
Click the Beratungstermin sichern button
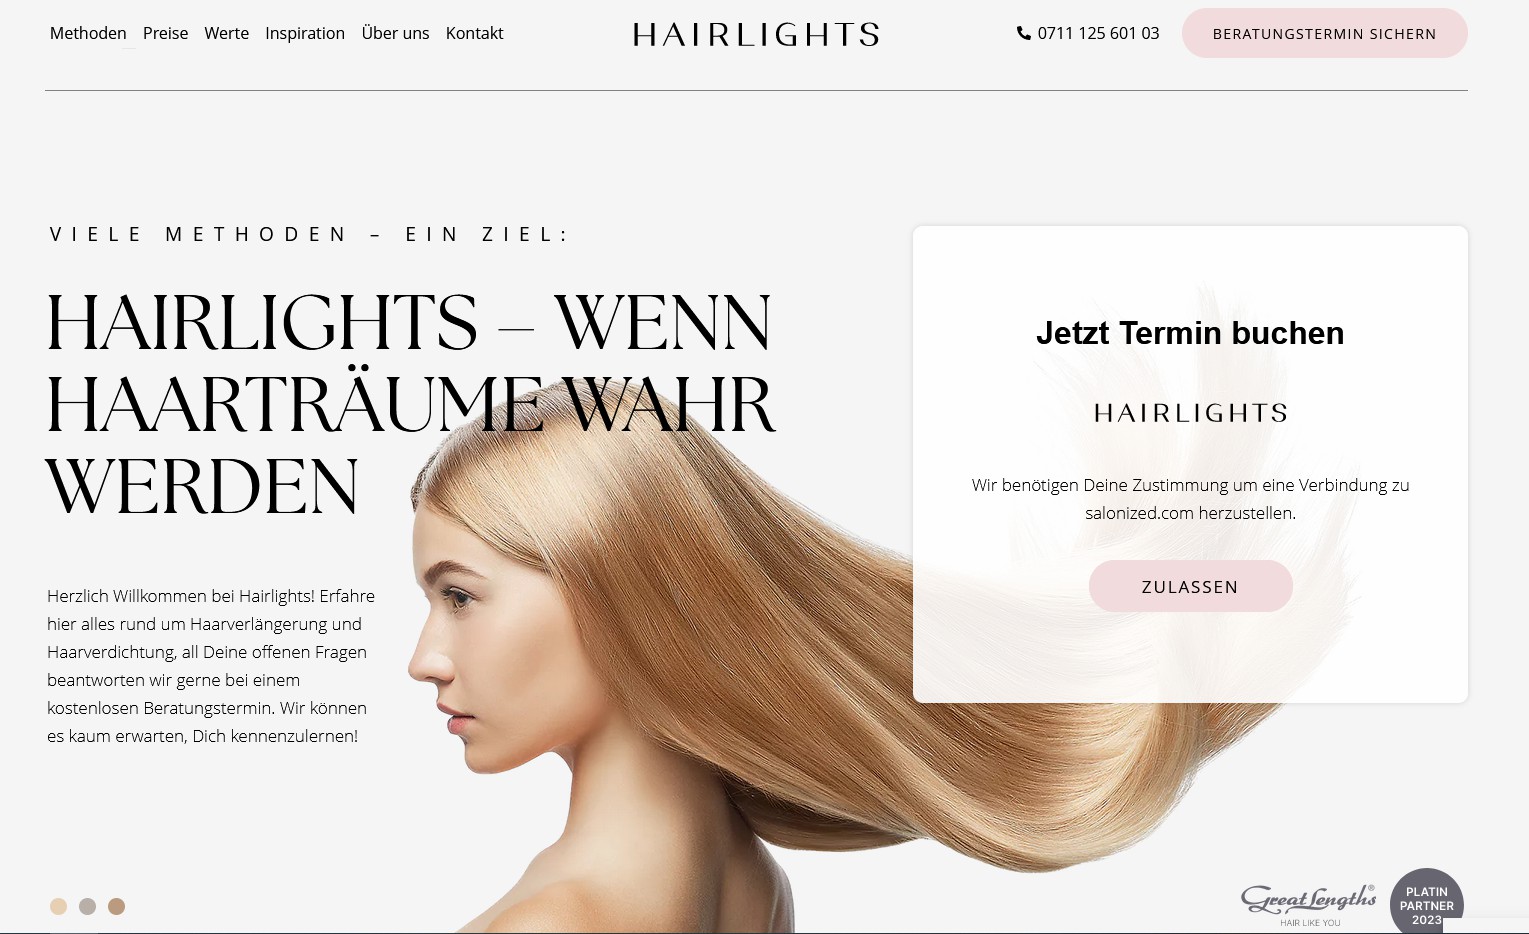click(x=1324, y=33)
